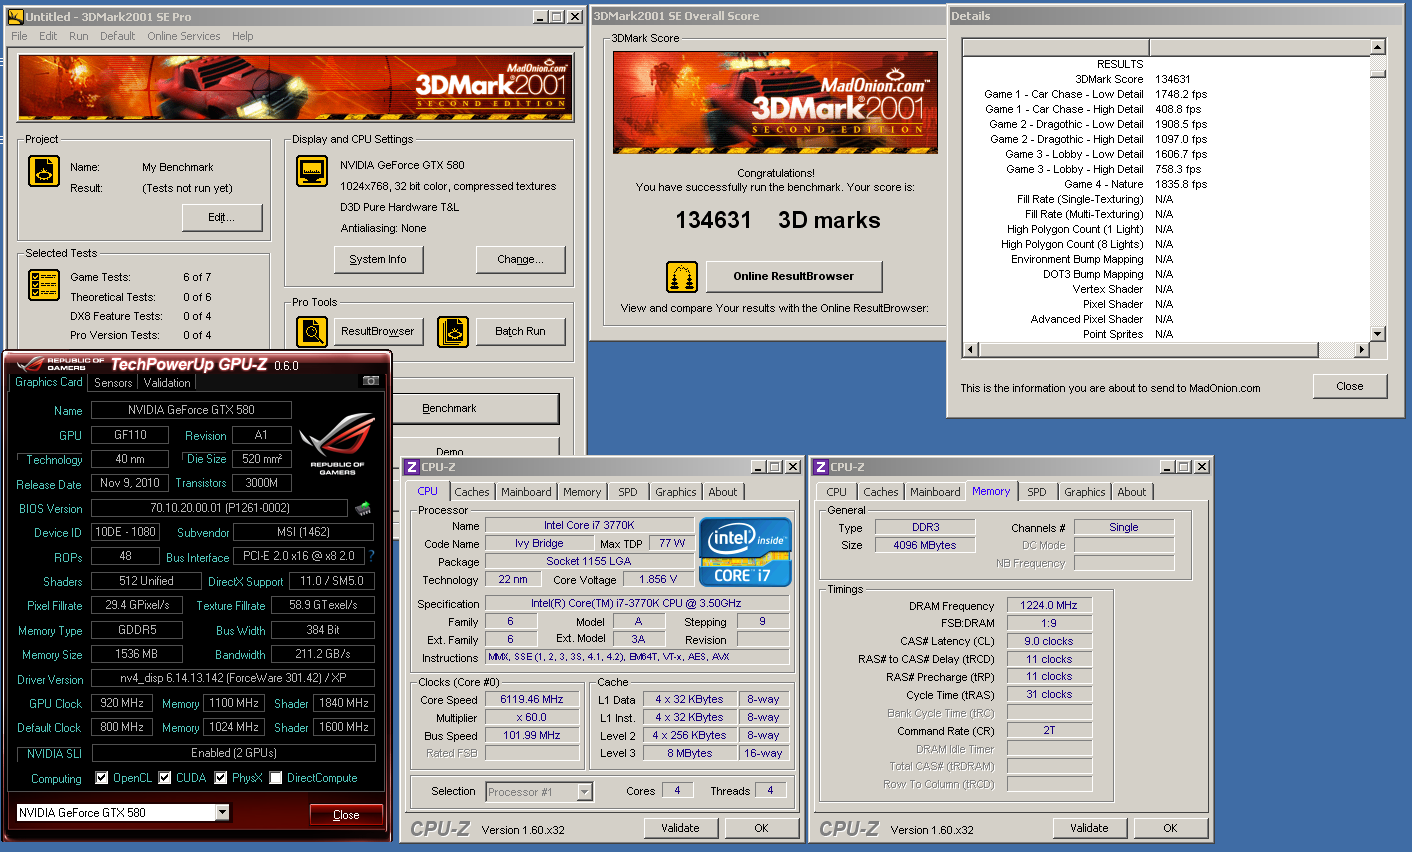This screenshot has width=1412, height=852.
Task: Select the Graphics Card tab in GPU-Z
Action: (x=49, y=382)
